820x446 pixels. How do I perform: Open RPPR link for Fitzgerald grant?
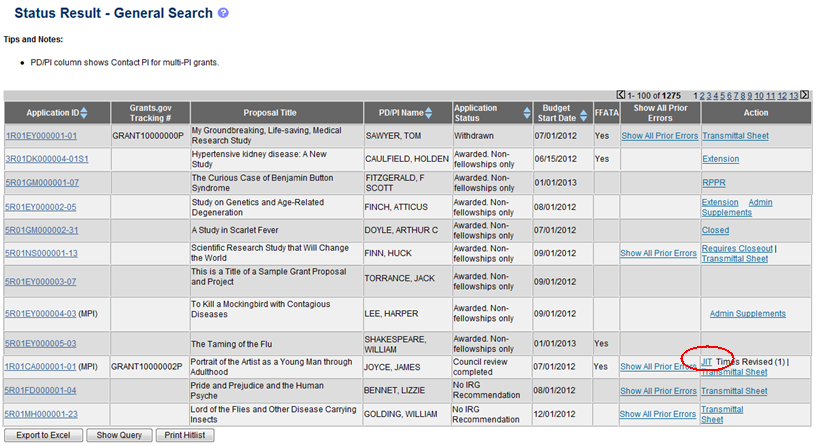click(x=714, y=182)
